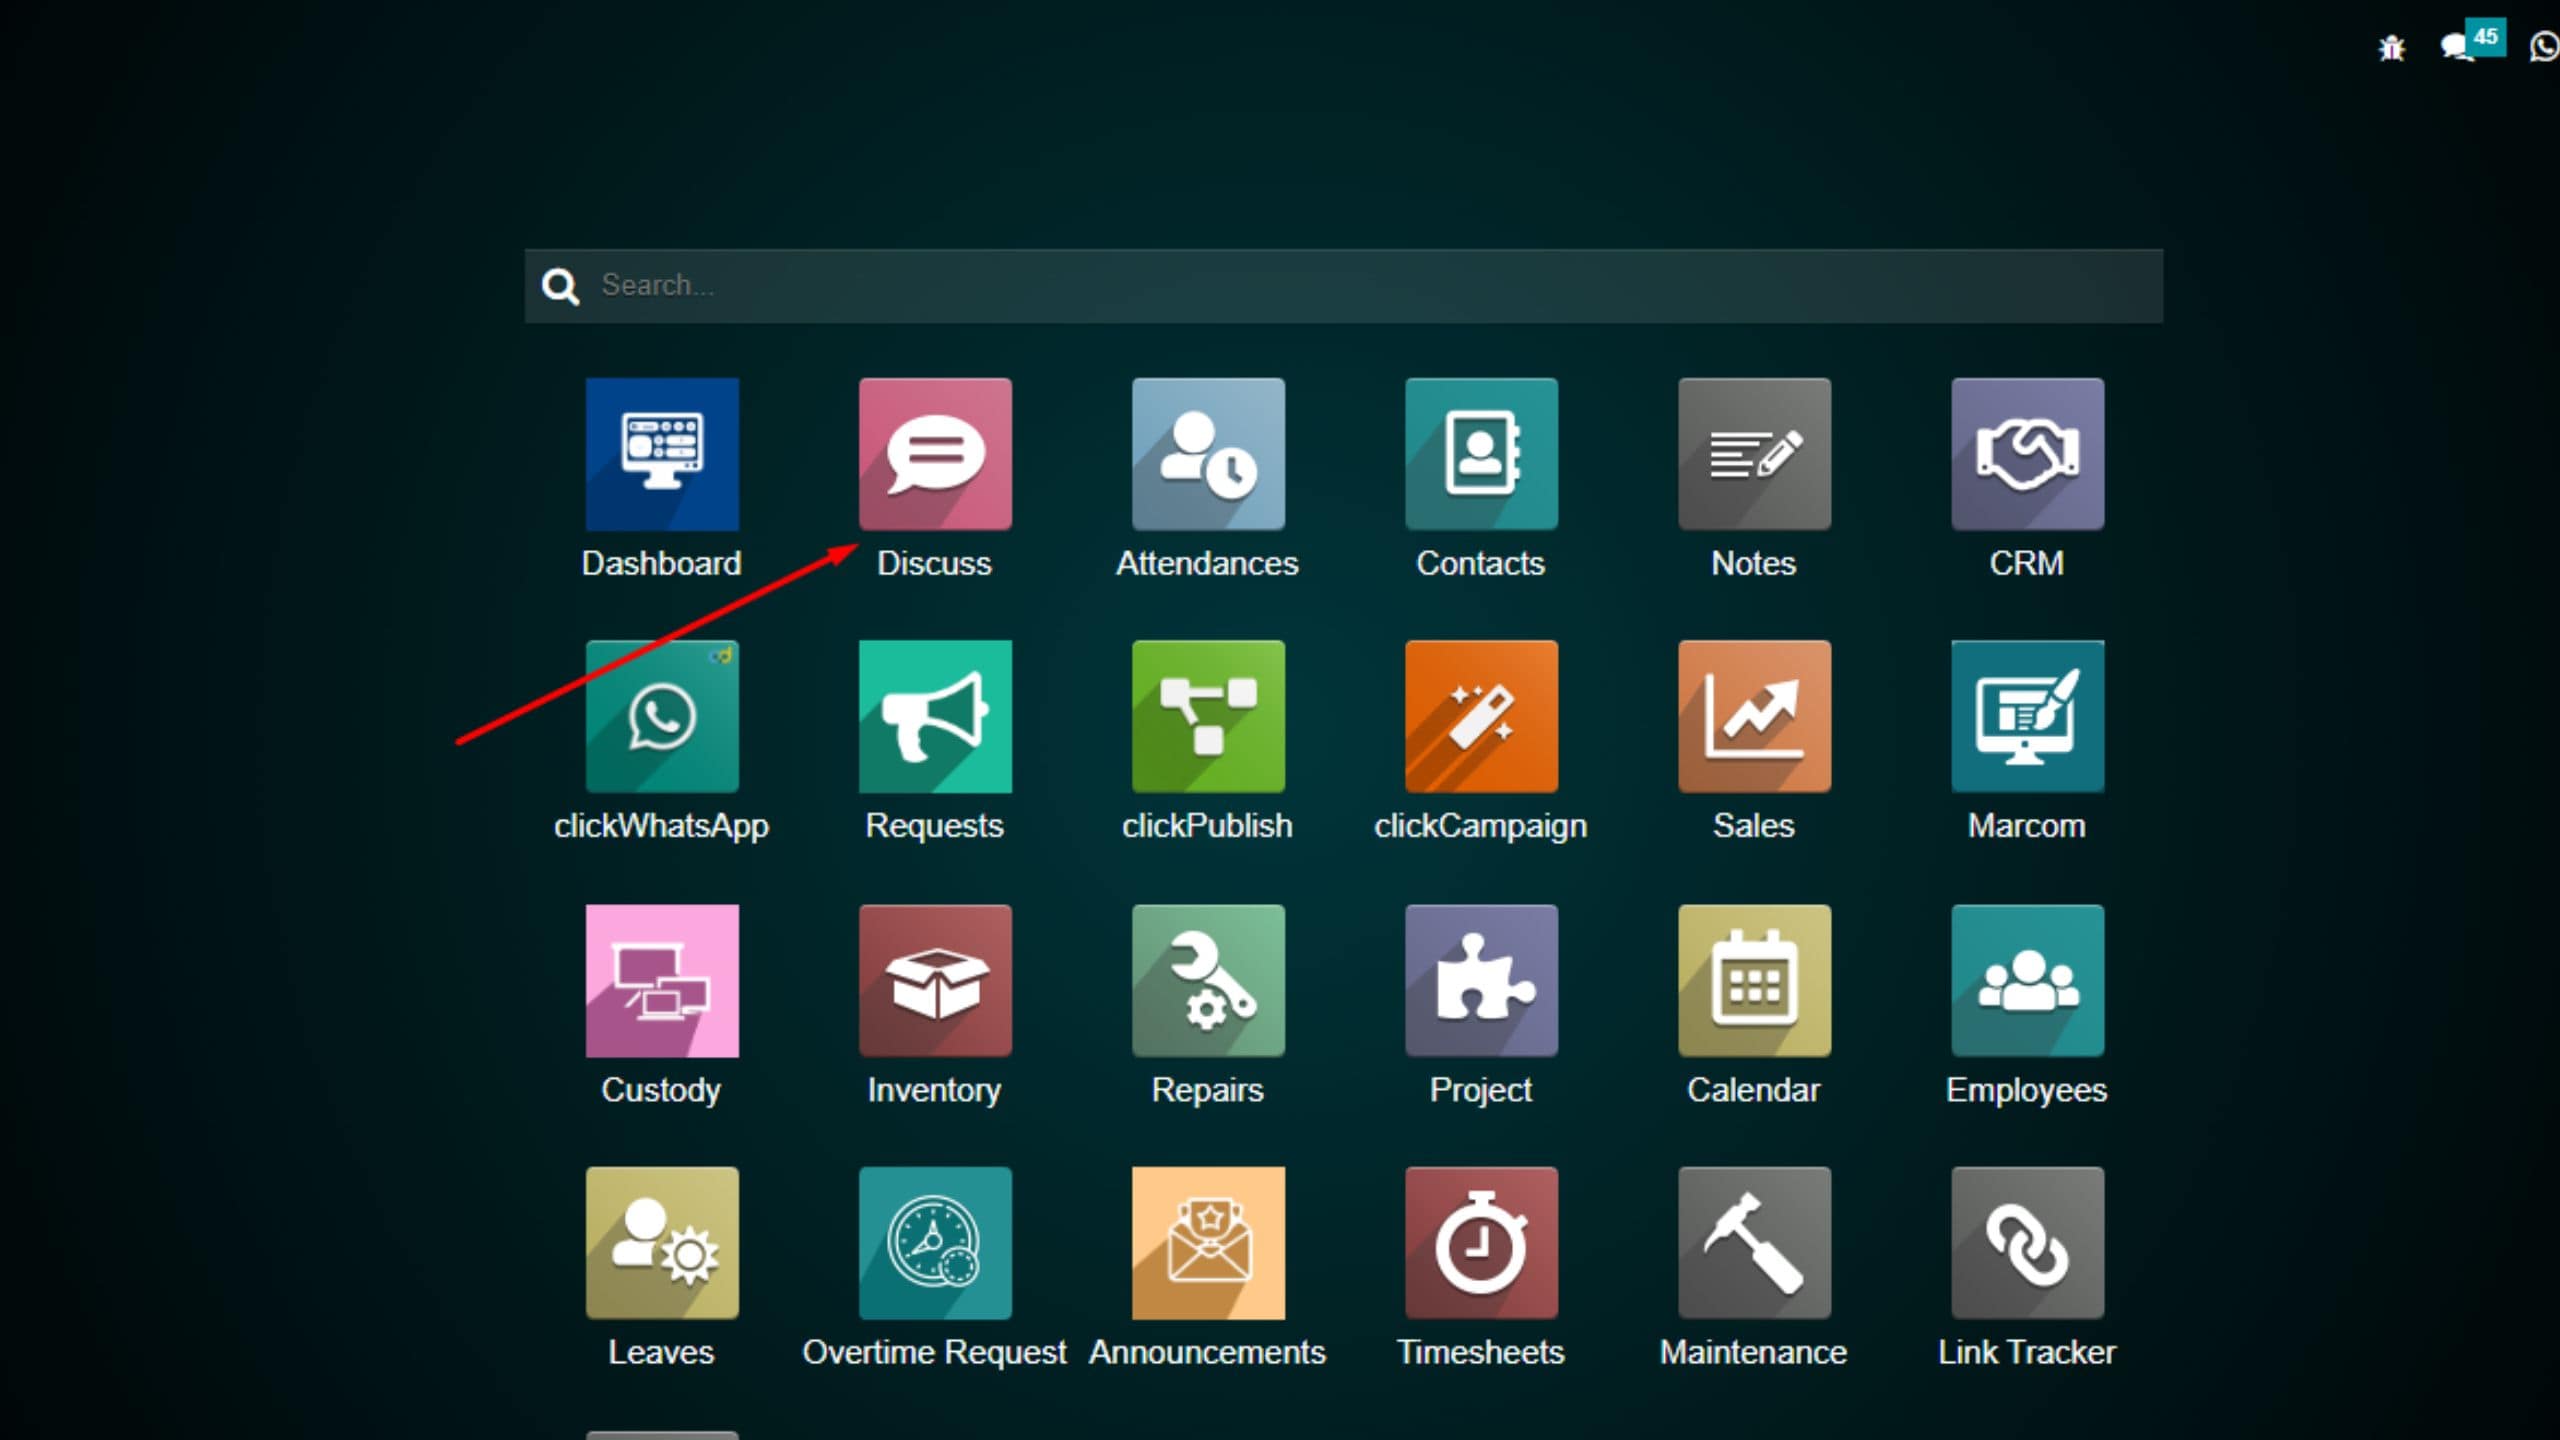This screenshot has height=1440, width=2560.
Task: Open the Maintenance app
Action: pyautogui.click(x=1754, y=1243)
